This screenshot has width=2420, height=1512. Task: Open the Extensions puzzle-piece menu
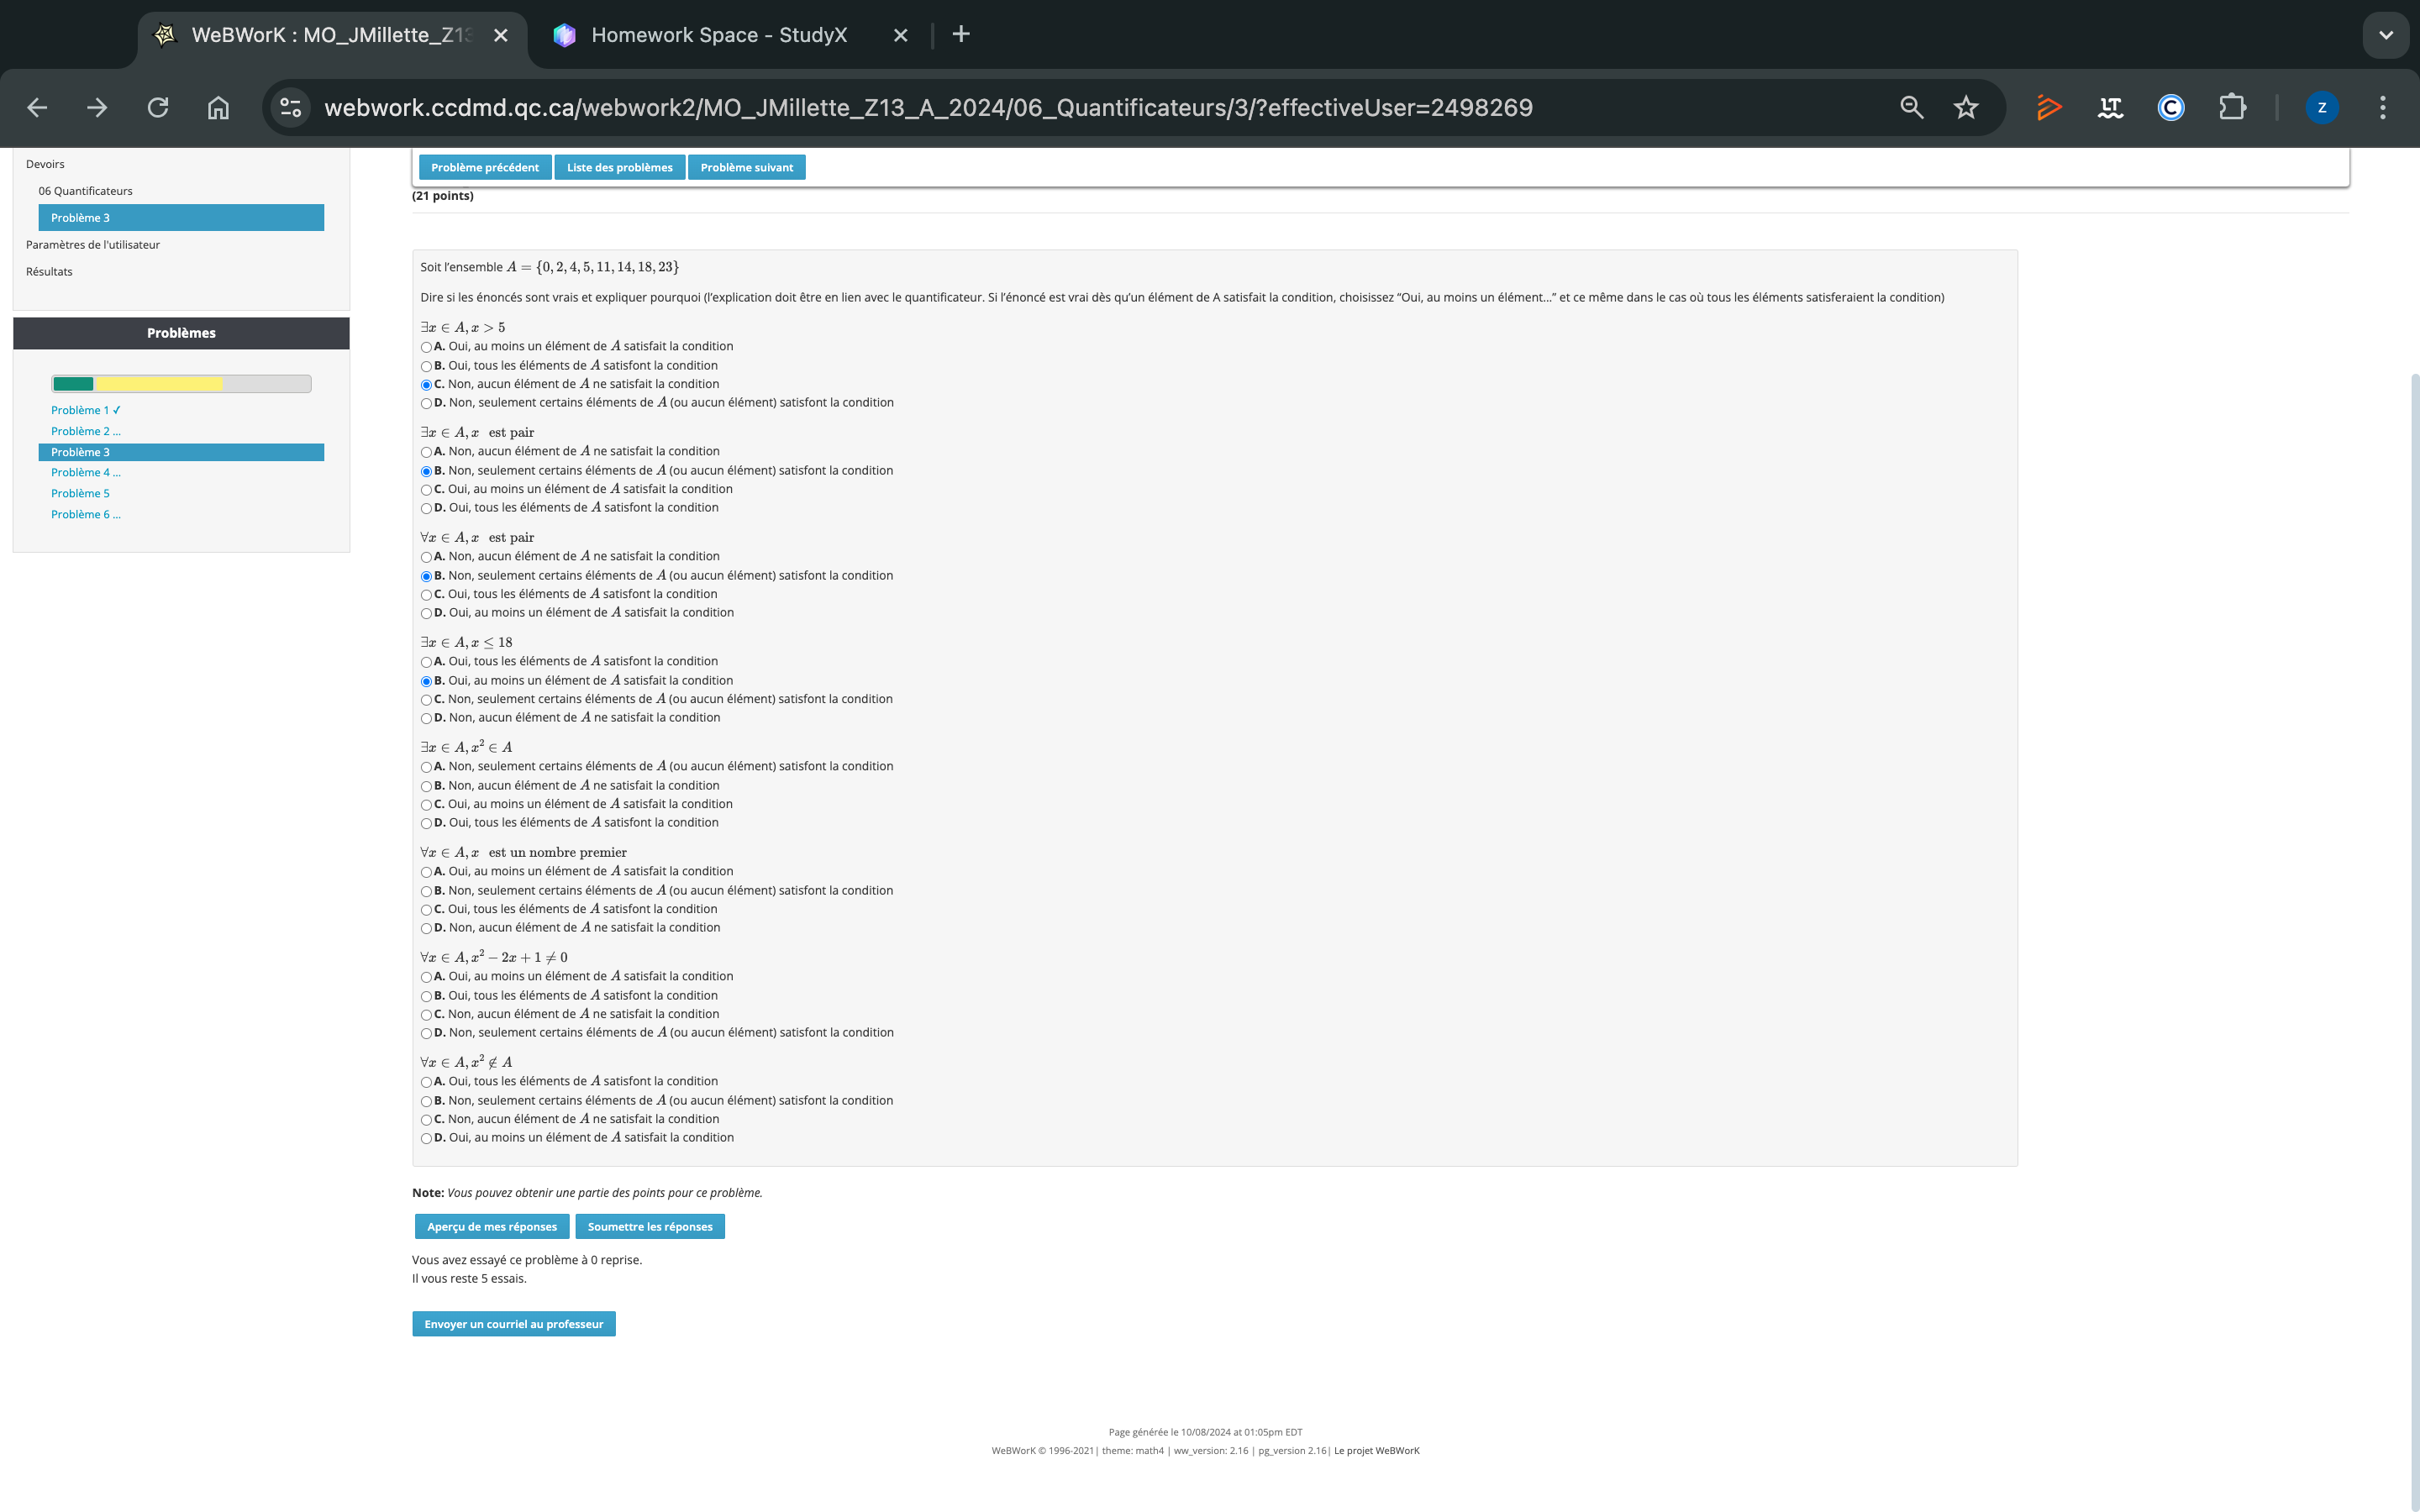click(2232, 108)
